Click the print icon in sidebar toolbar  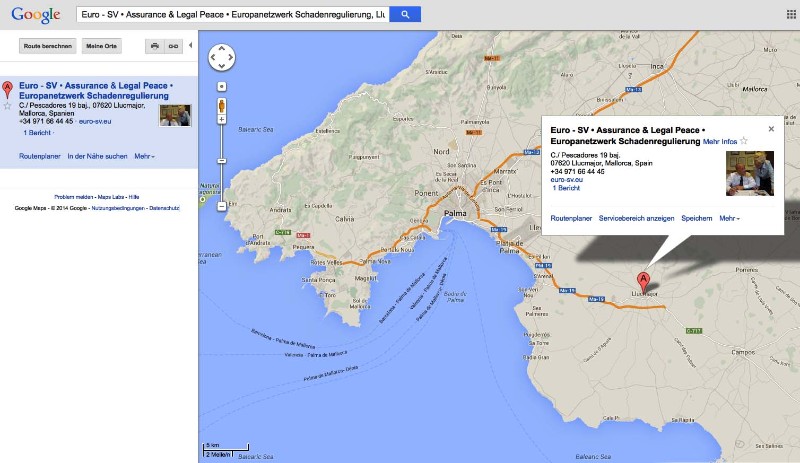[x=155, y=46]
